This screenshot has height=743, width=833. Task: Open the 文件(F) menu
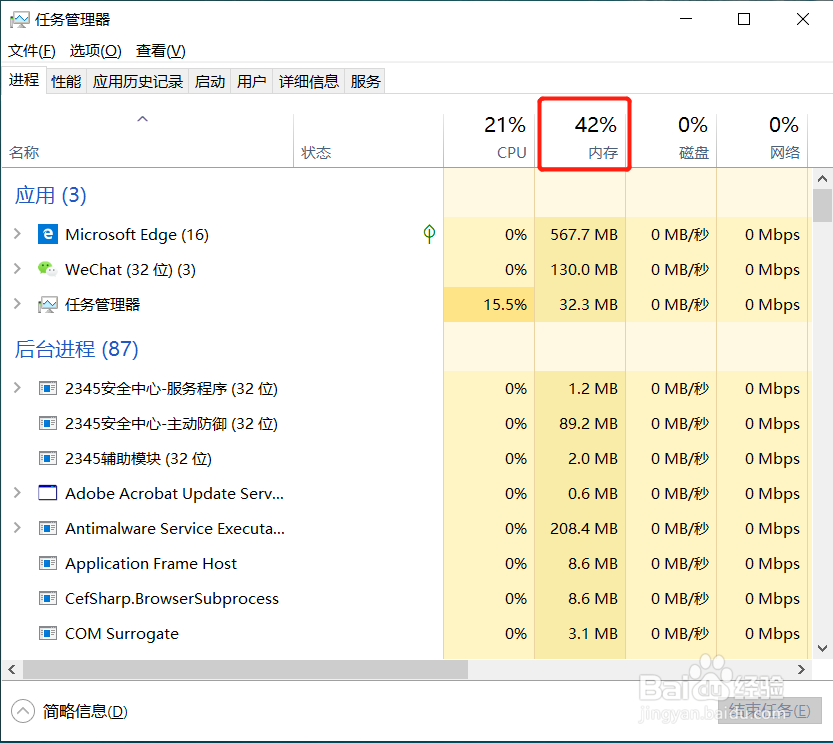click(x=32, y=51)
